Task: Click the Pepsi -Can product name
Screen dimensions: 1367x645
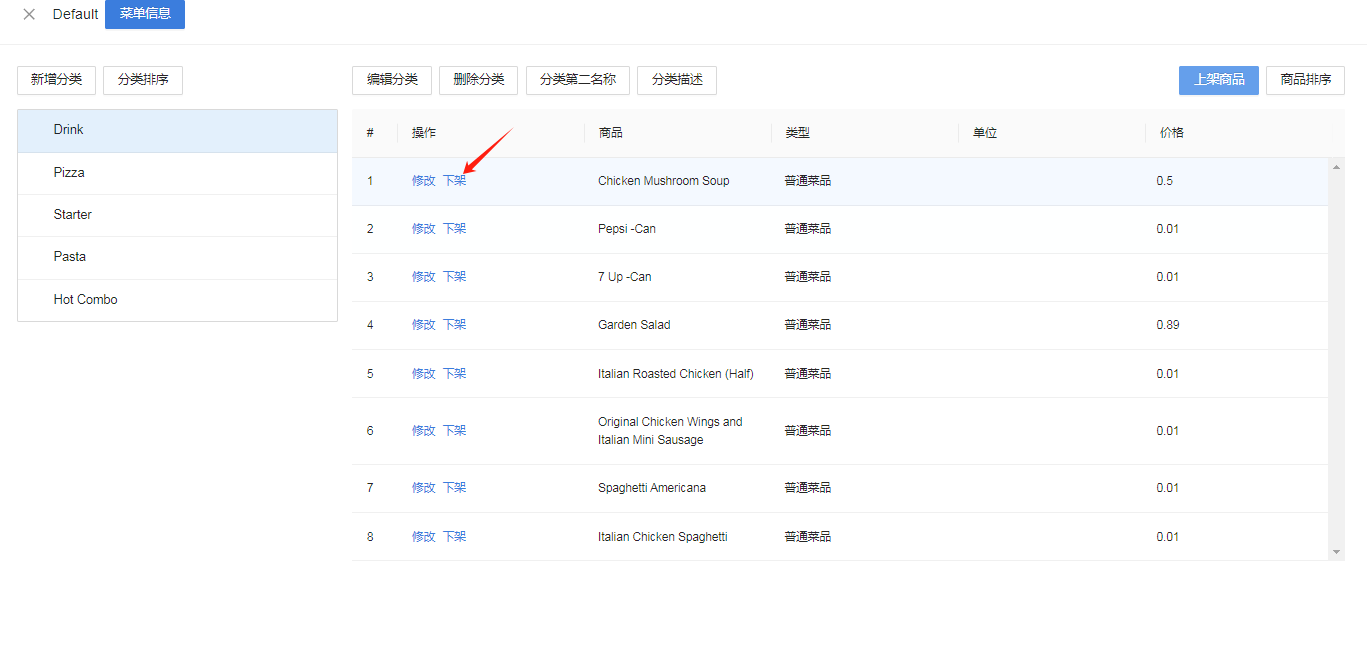Action: click(x=627, y=229)
